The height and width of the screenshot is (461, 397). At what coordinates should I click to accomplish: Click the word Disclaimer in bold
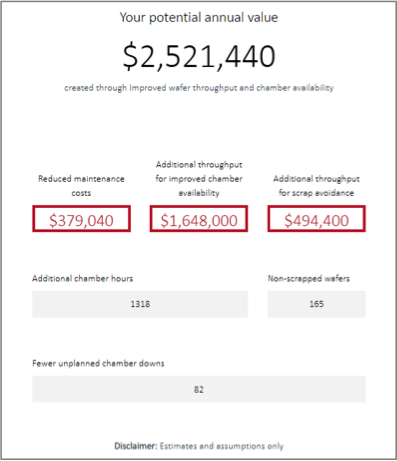click(x=135, y=446)
